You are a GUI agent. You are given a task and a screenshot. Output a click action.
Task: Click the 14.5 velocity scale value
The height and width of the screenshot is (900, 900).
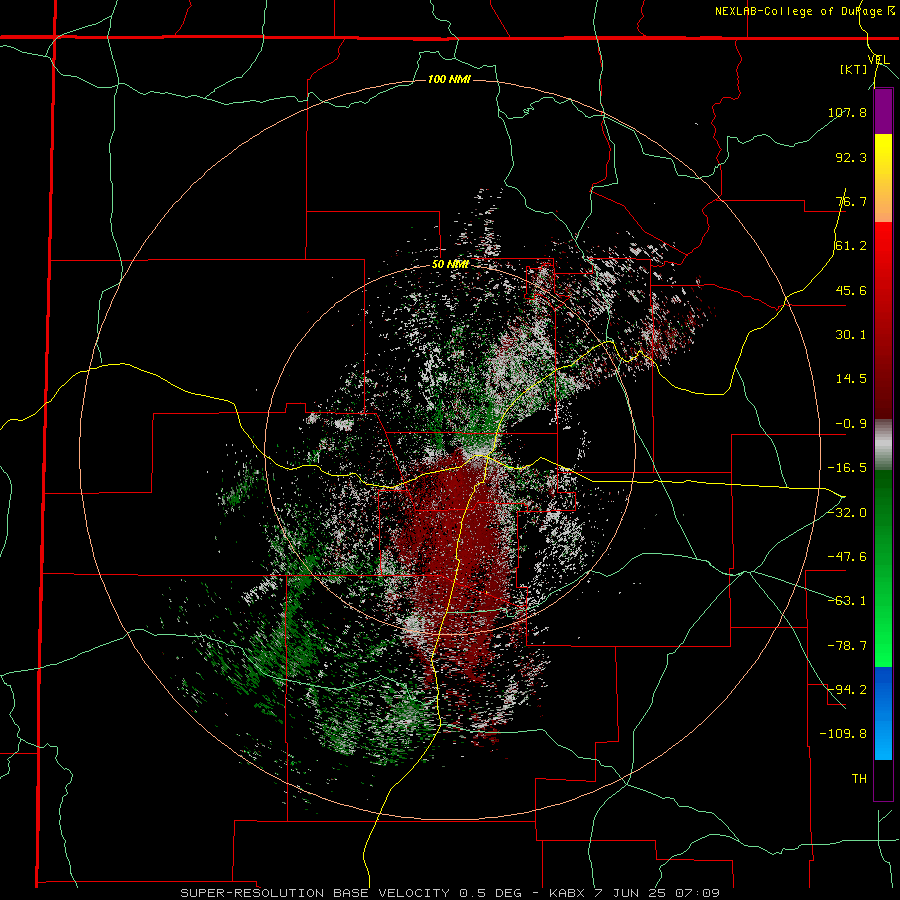pyautogui.click(x=851, y=379)
